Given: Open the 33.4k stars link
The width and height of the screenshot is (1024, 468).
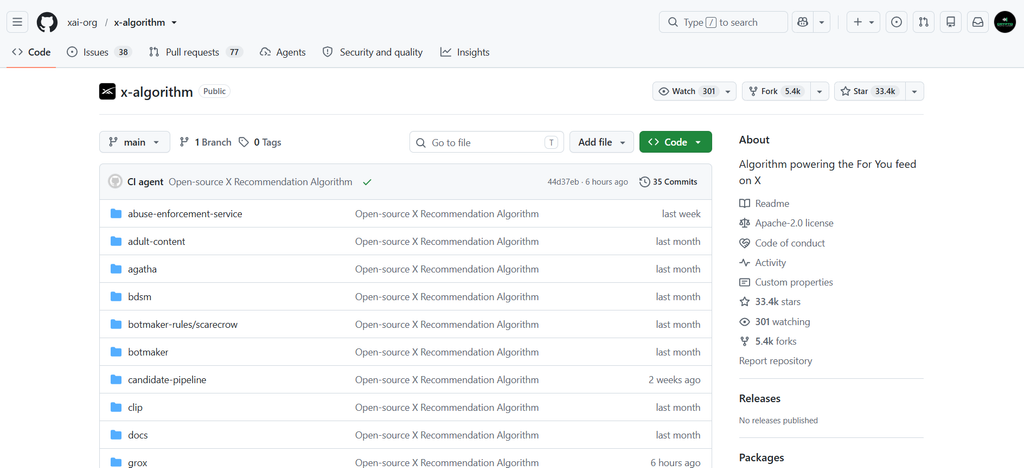Looking at the screenshot, I should [770, 302].
